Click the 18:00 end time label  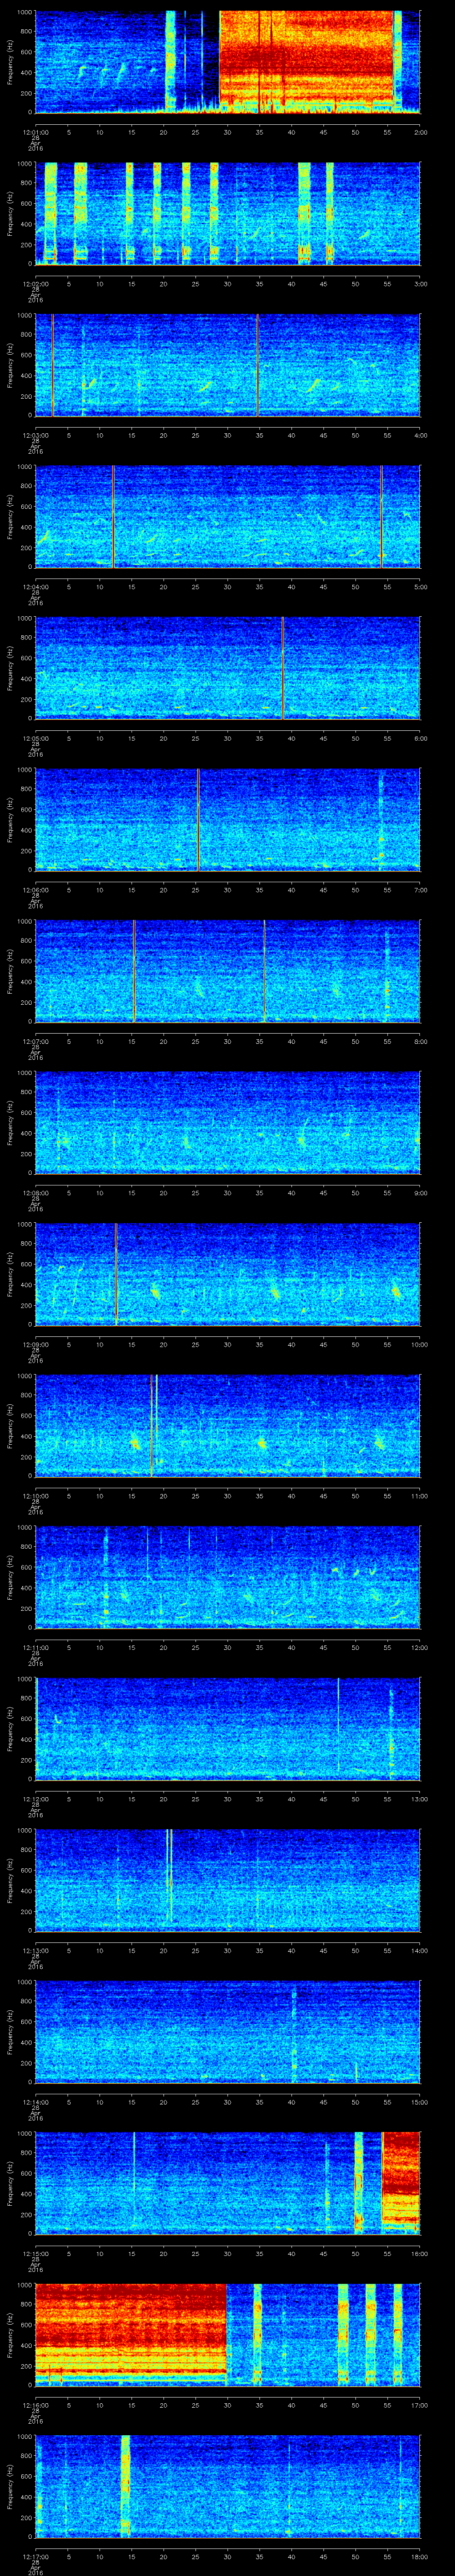pos(419,2556)
